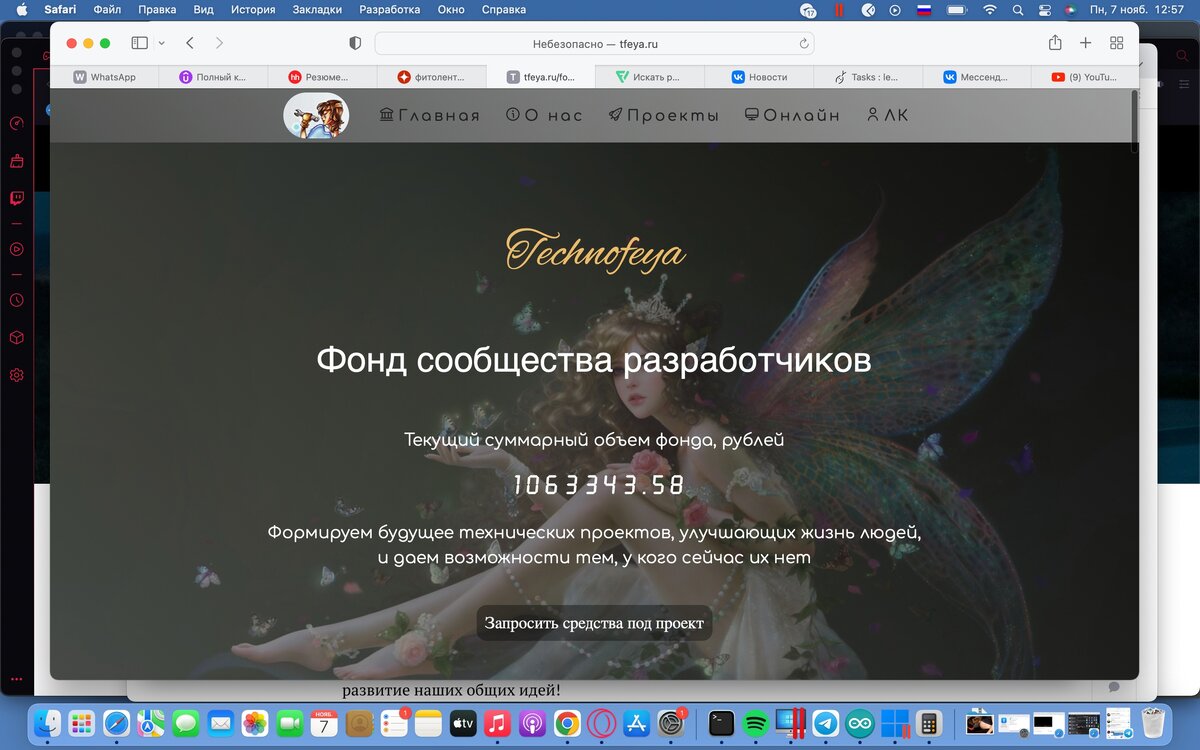
Task: Click Twitch icon in Opera sidebar behind
Action: click(x=16, y=198)
